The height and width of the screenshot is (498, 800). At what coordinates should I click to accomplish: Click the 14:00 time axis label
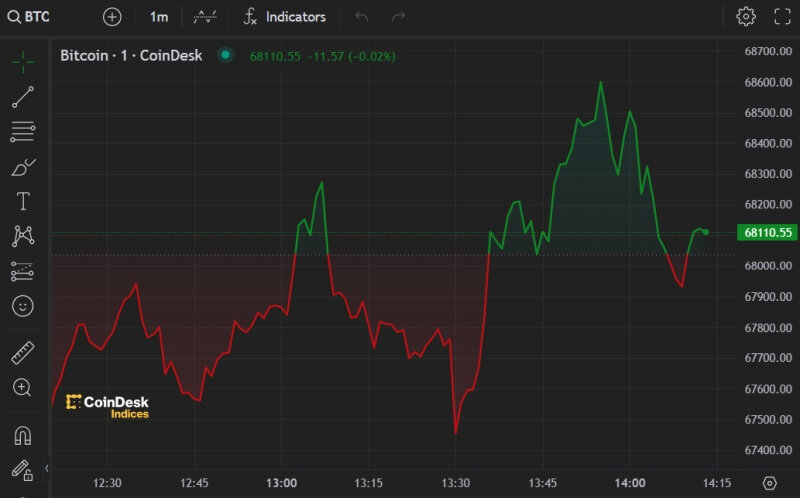[630, 483]
